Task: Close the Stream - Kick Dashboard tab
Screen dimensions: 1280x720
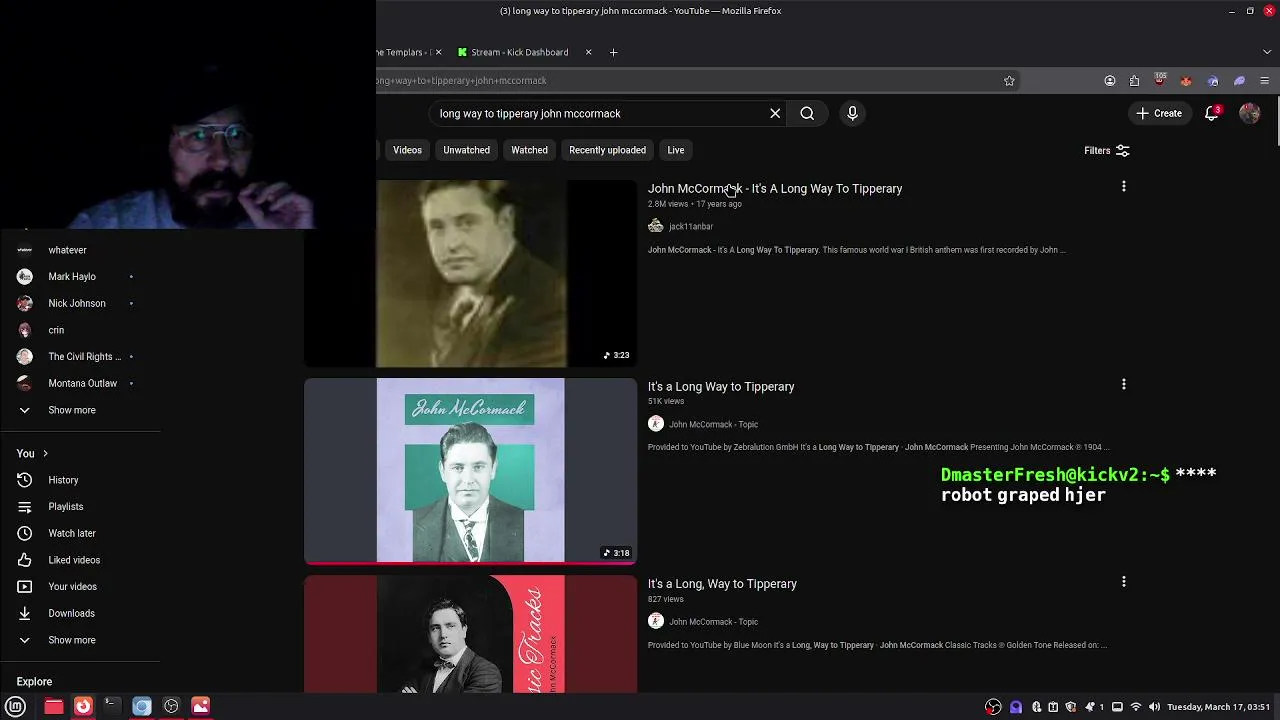Action: (x=588, y=52)
